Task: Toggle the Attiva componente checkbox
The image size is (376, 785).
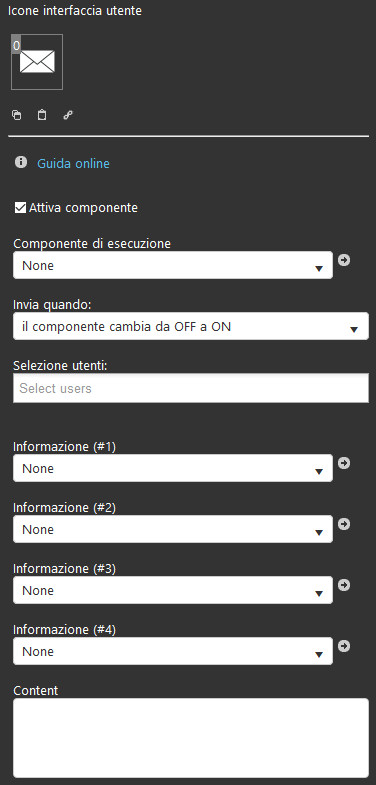Action: coord(20,208)
